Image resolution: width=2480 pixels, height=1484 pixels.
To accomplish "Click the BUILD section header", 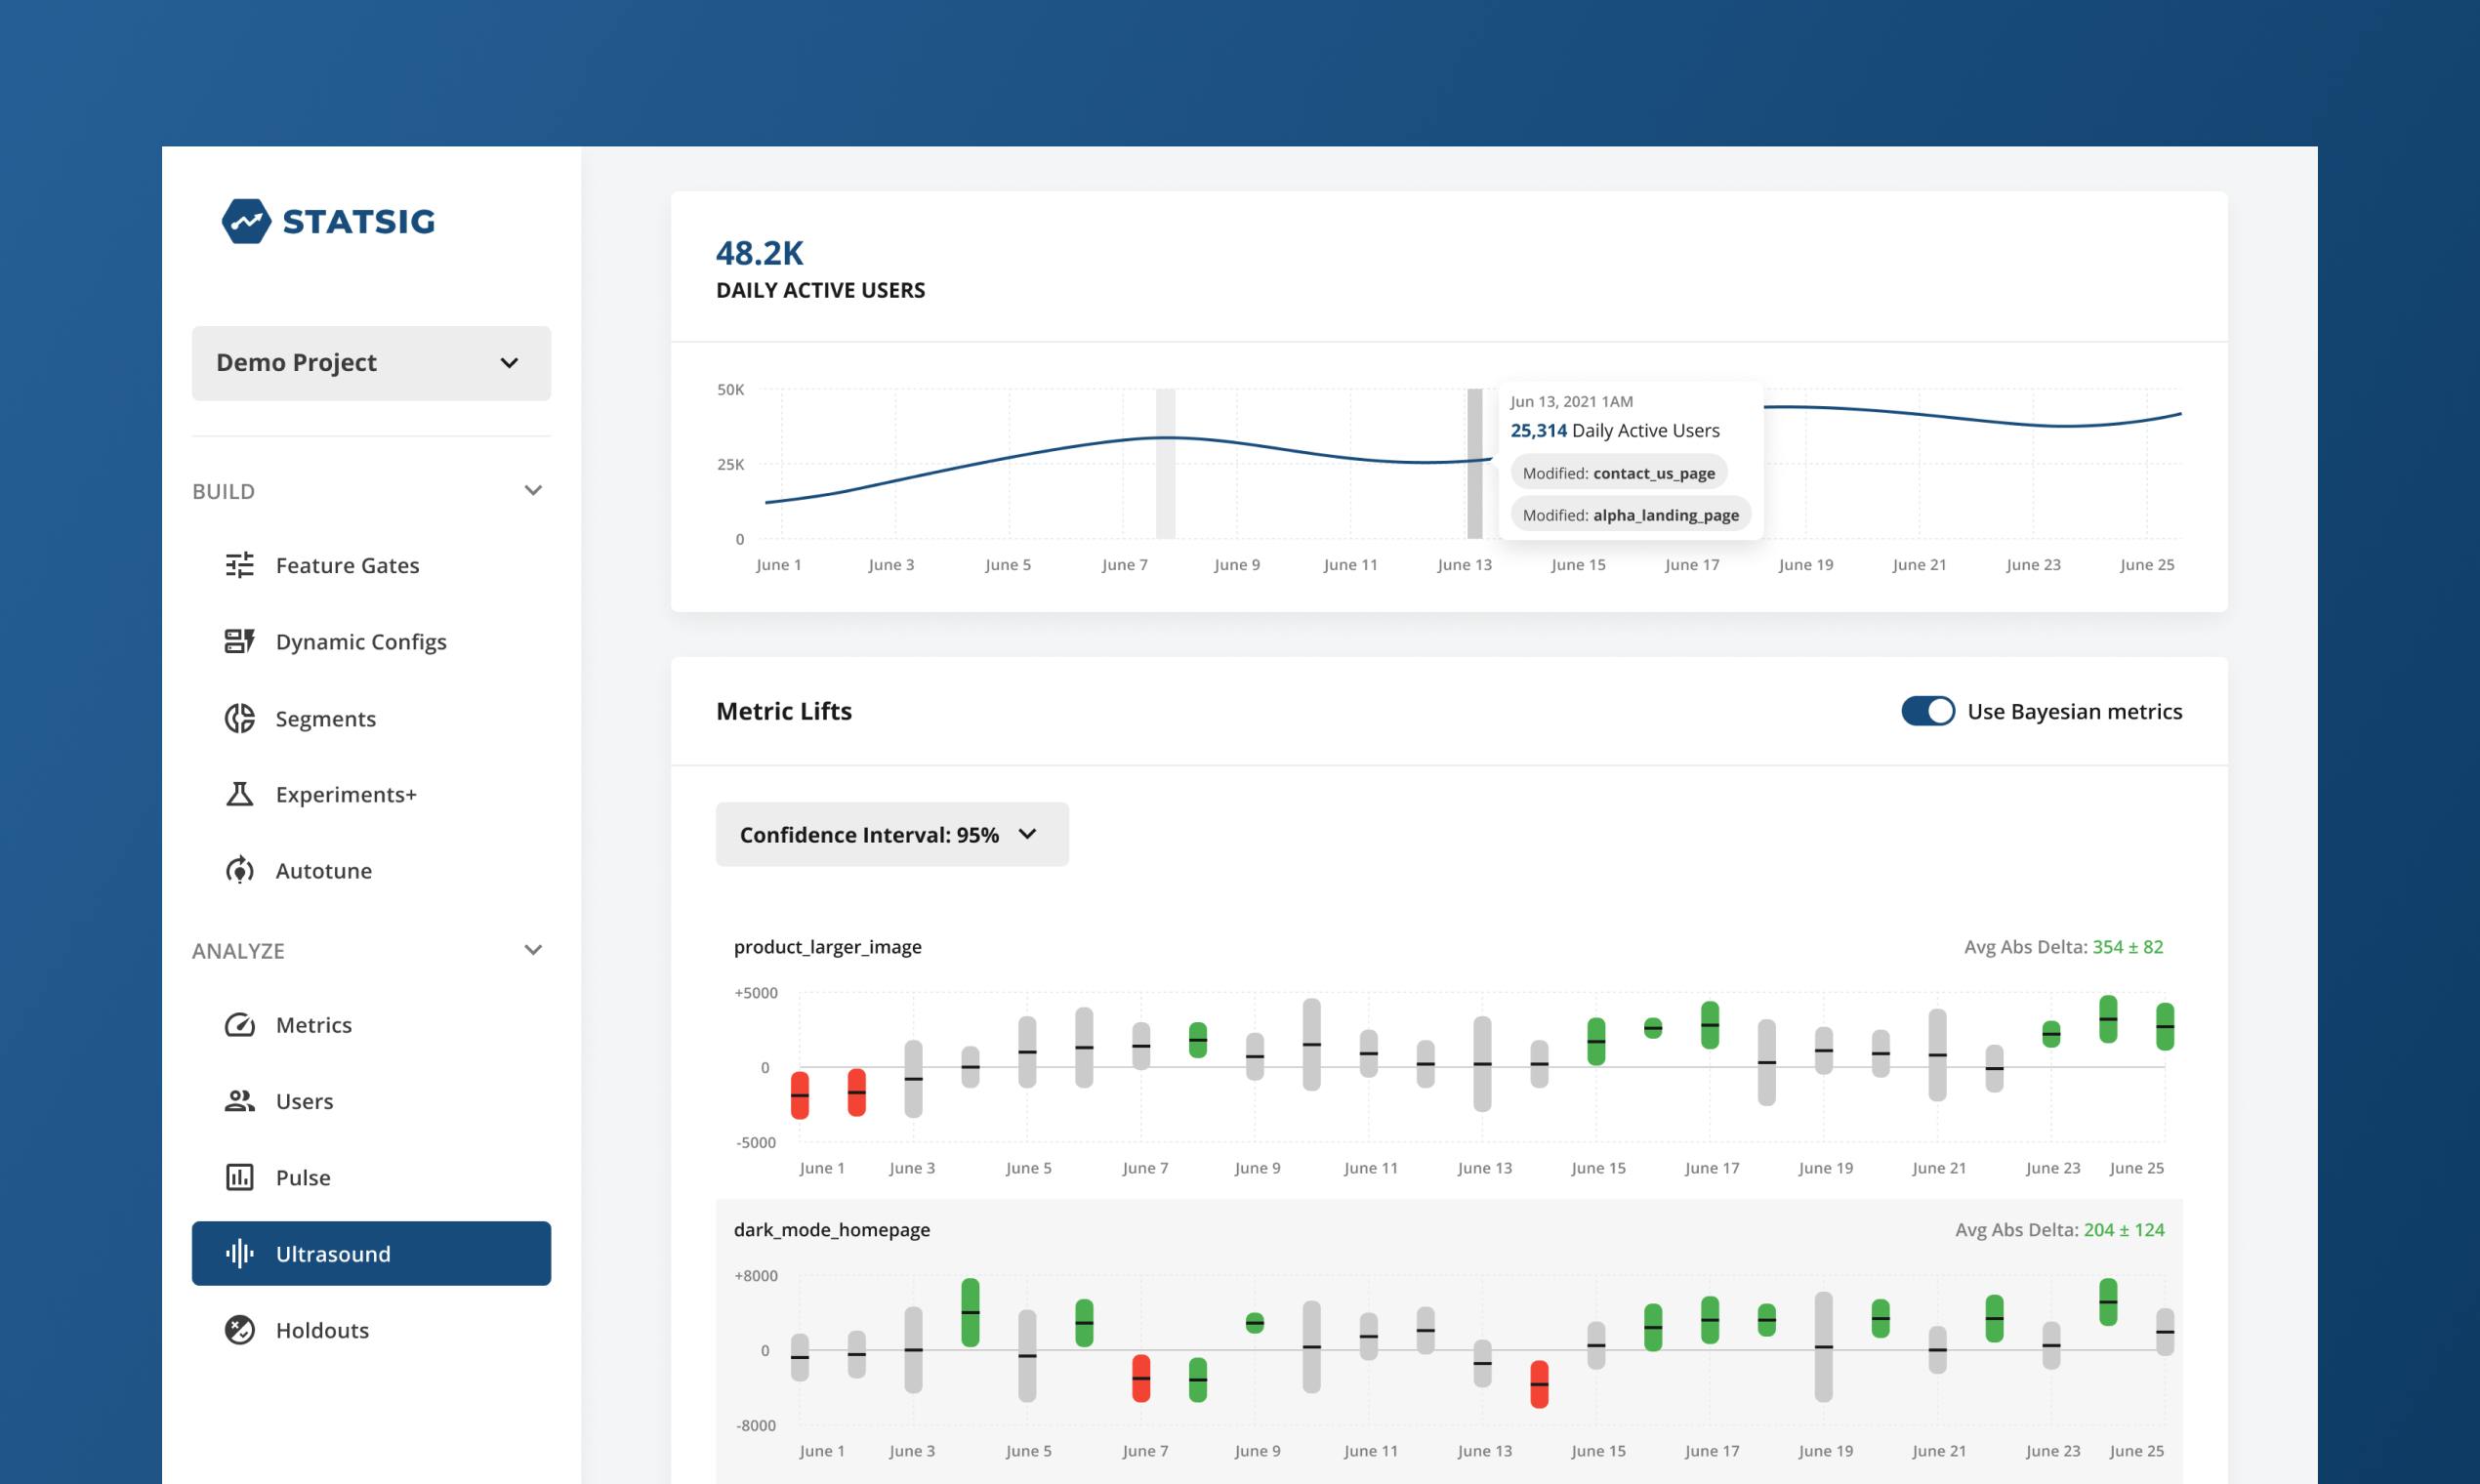I will tap(223, 491).
